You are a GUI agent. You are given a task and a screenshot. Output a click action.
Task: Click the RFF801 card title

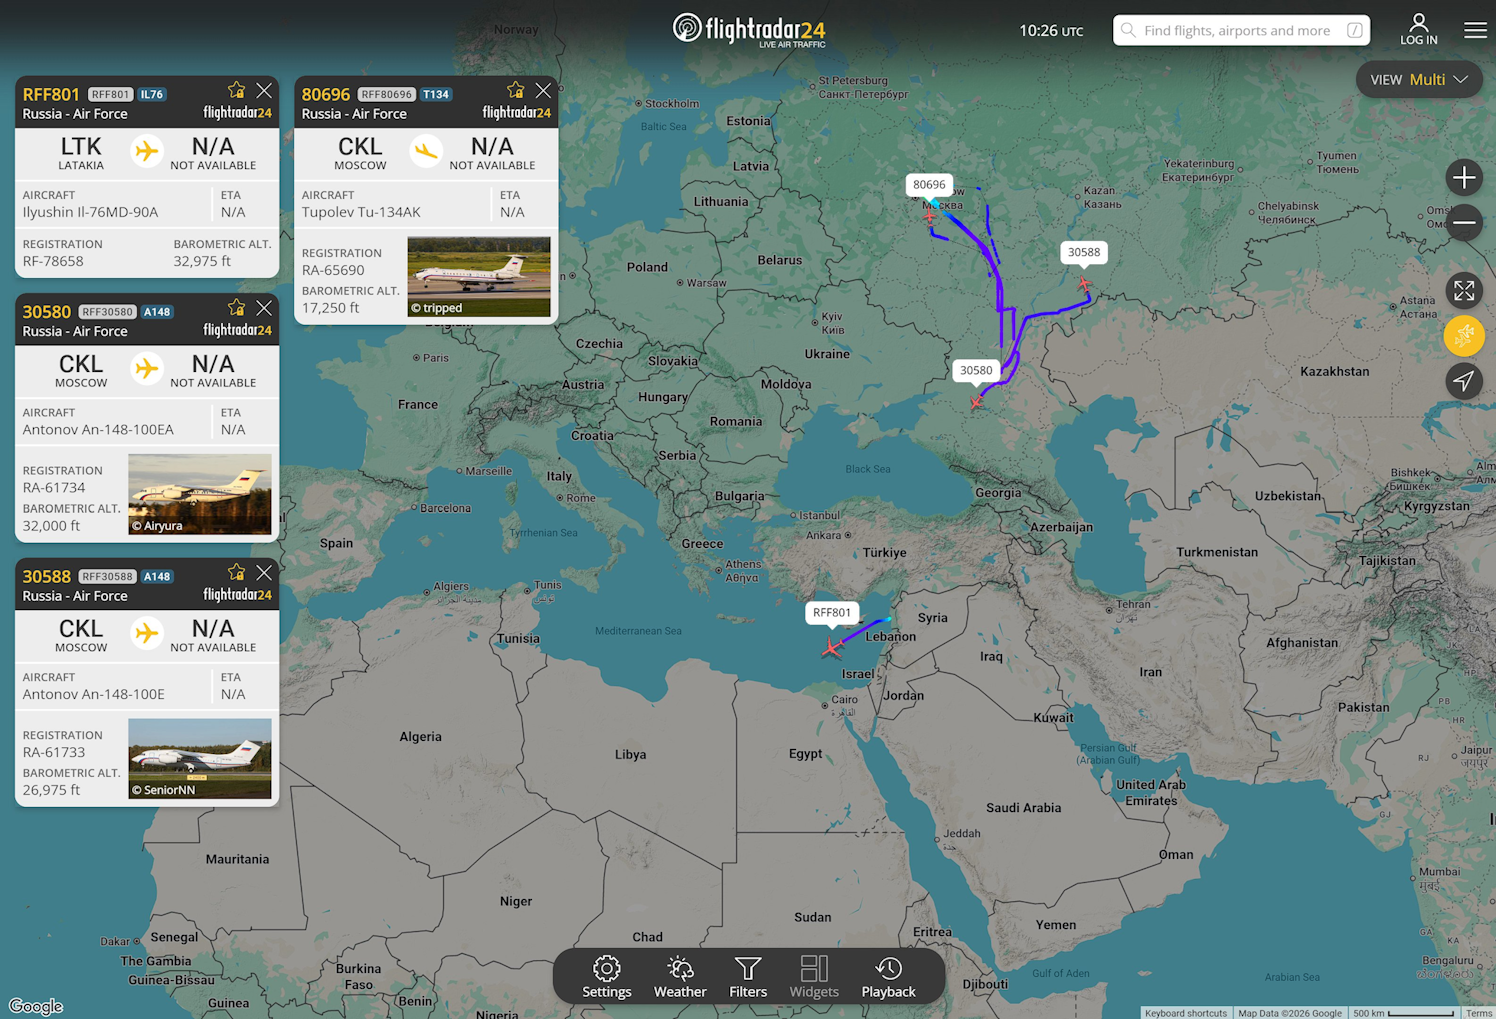[51, 94]
